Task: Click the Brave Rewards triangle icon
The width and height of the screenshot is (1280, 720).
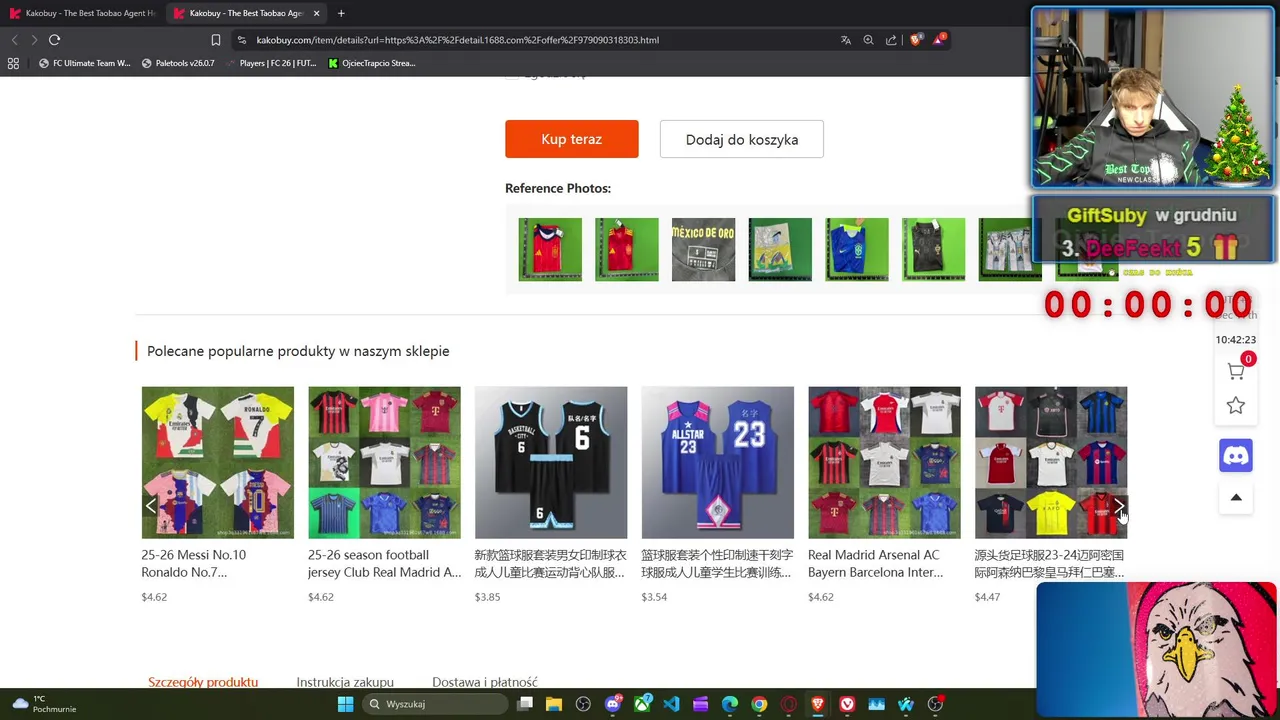Action: (x=938, y=40)
